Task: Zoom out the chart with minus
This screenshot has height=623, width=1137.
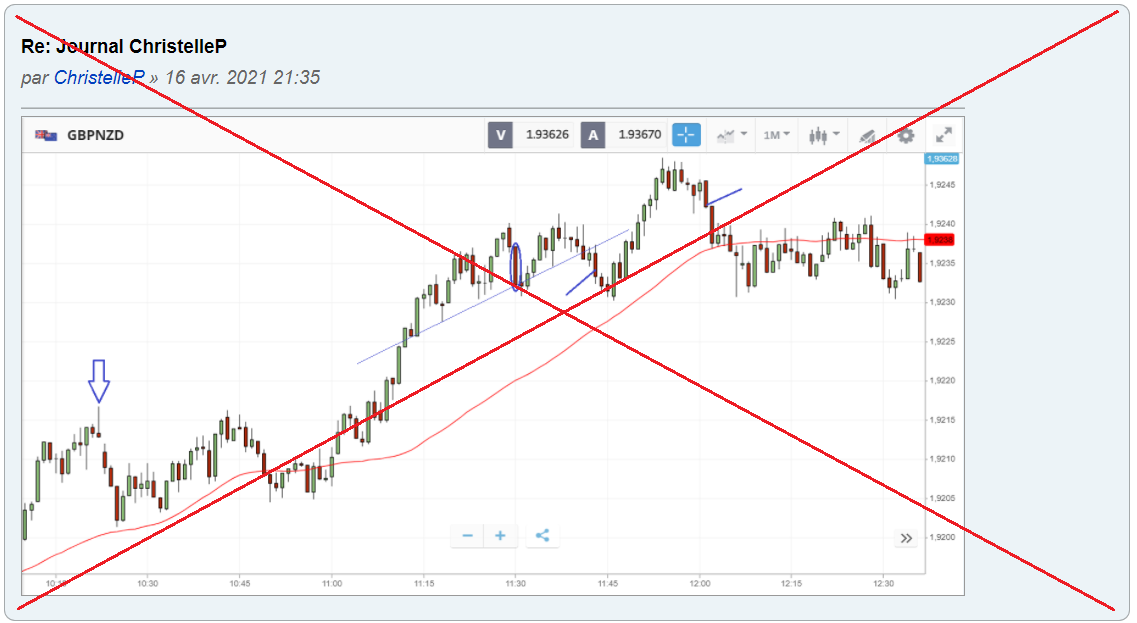Action: pos(467,536)
